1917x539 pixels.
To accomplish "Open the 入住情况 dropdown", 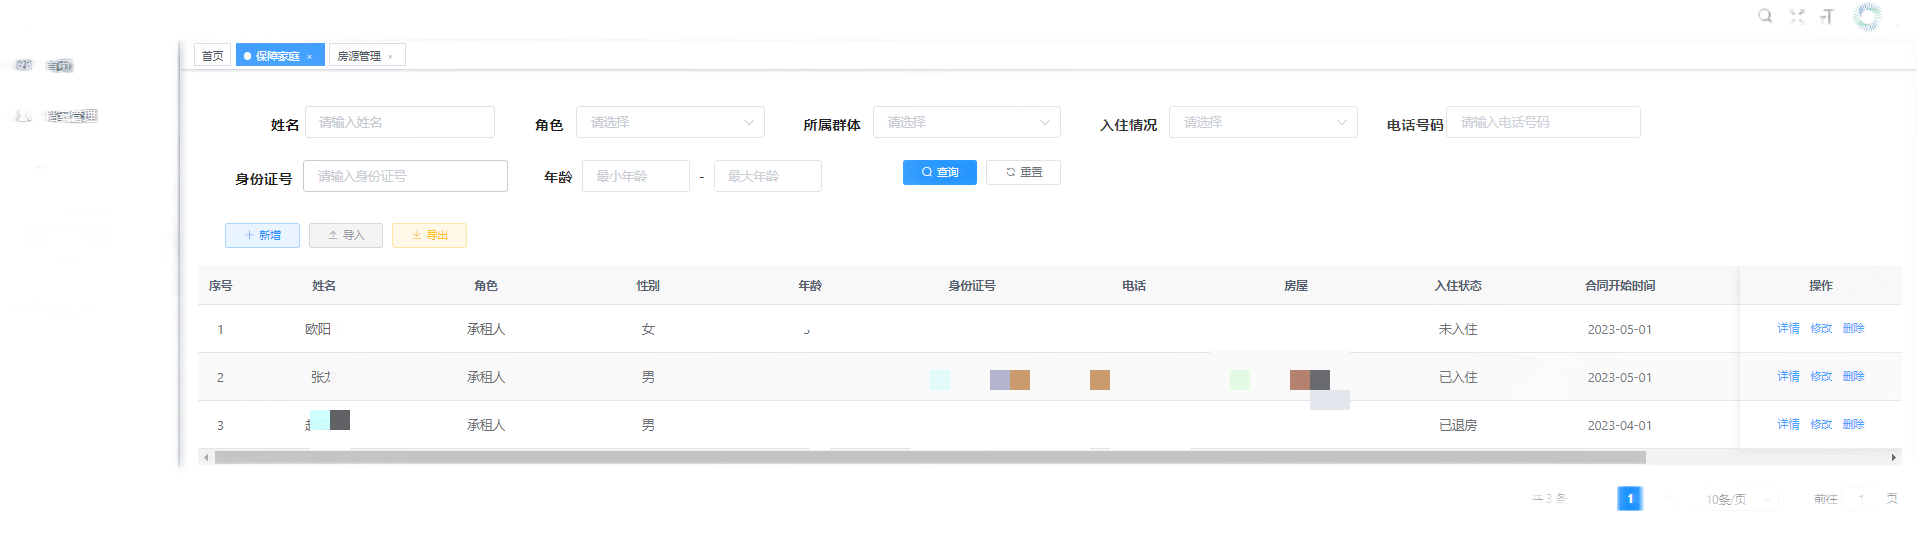I will click(x=1263, y=122).
